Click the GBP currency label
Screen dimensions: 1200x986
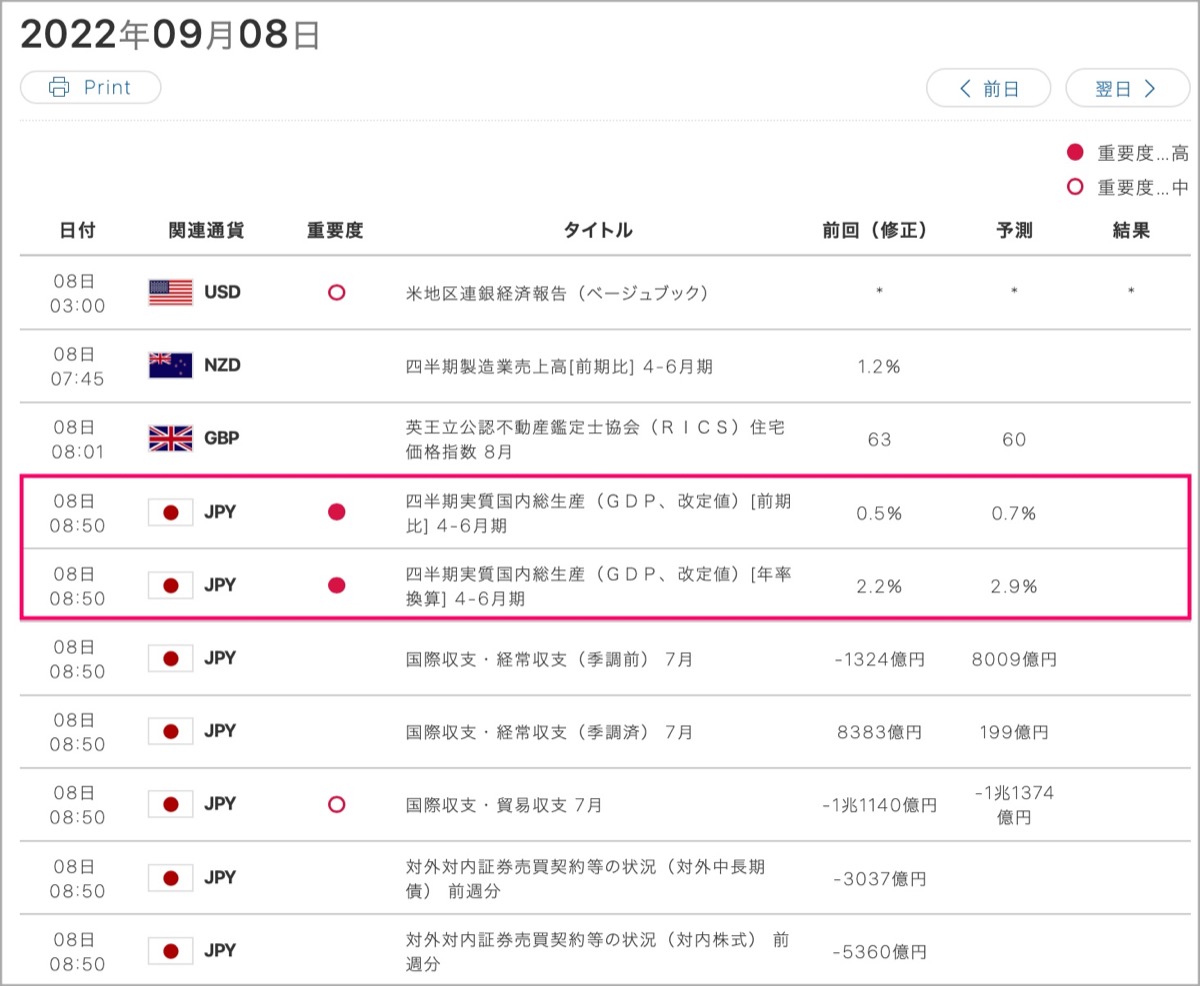point(222,439)
